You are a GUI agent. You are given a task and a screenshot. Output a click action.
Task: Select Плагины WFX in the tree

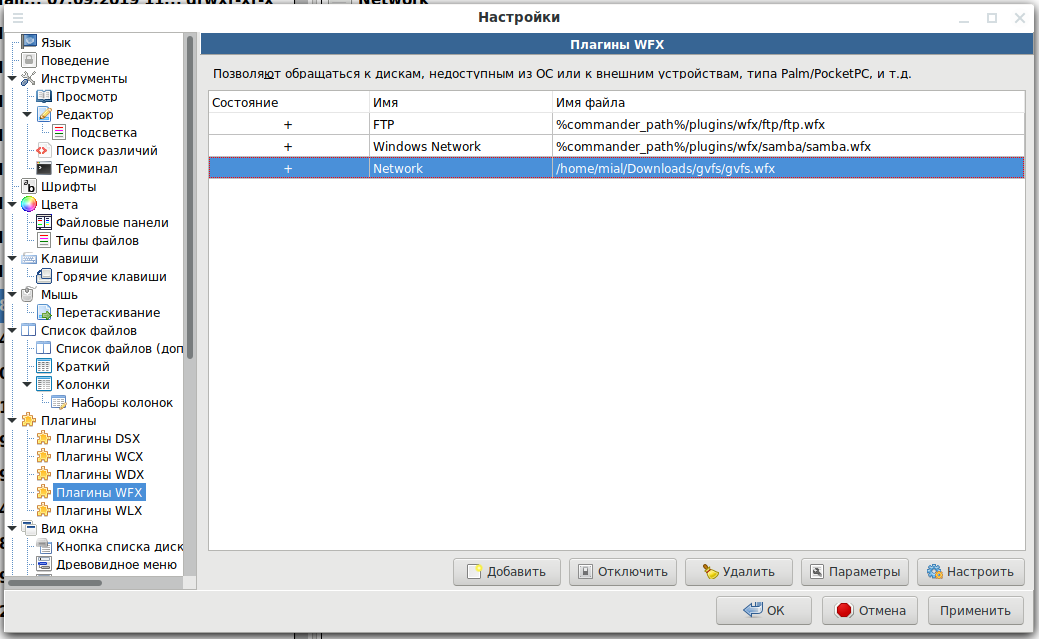pos(99,493)
